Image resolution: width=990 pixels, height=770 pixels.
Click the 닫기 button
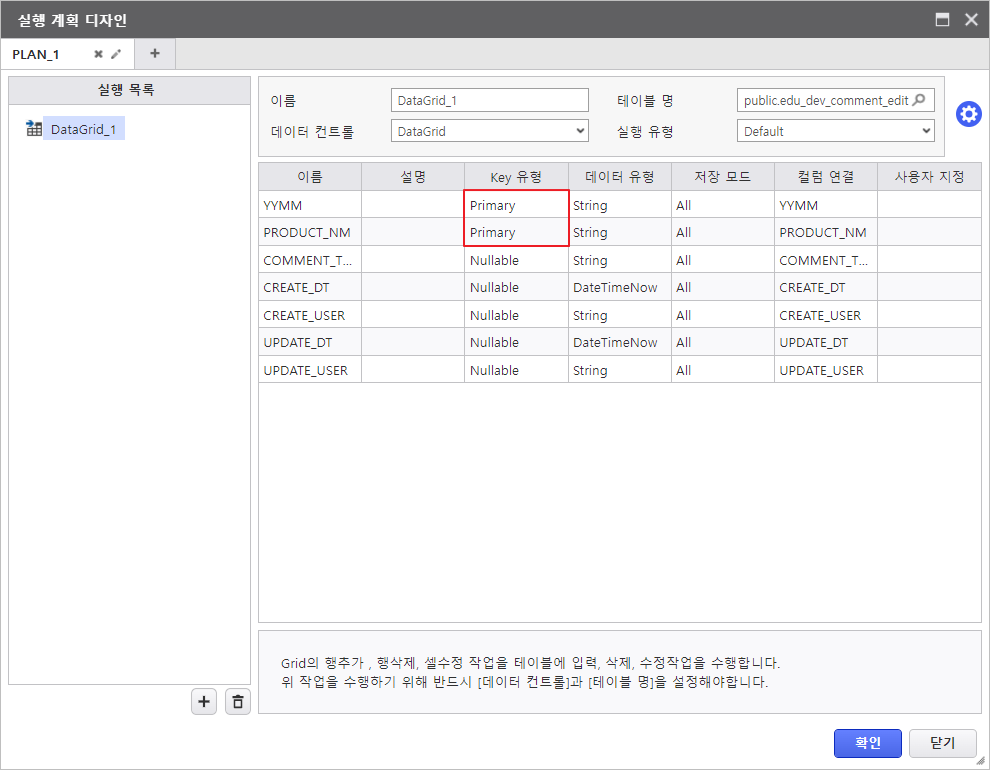[943, 743]
